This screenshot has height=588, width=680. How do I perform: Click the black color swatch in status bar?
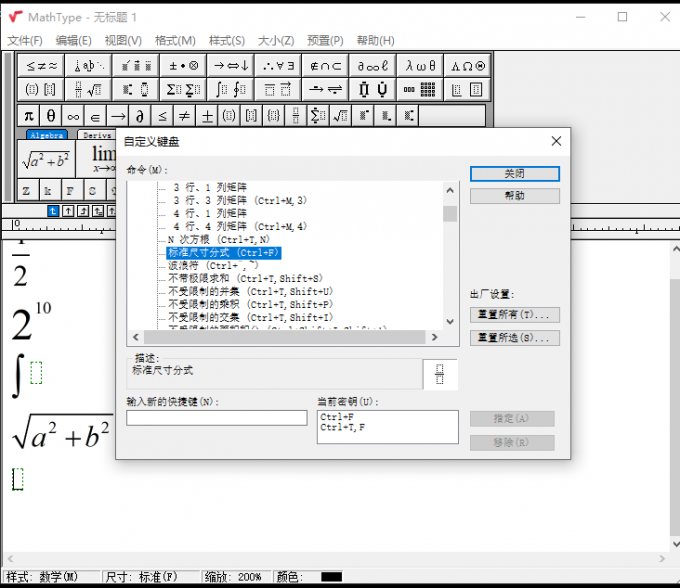coord(332,577)
